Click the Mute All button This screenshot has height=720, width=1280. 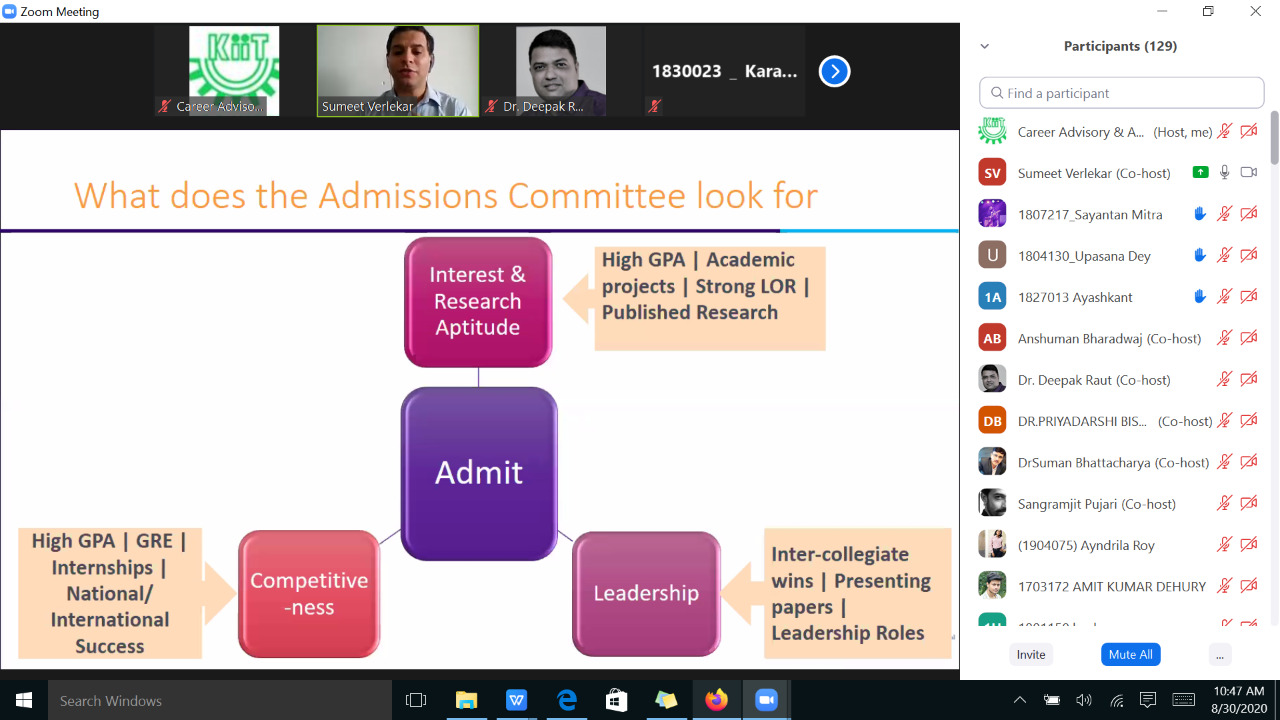[x=1130, y=654]
